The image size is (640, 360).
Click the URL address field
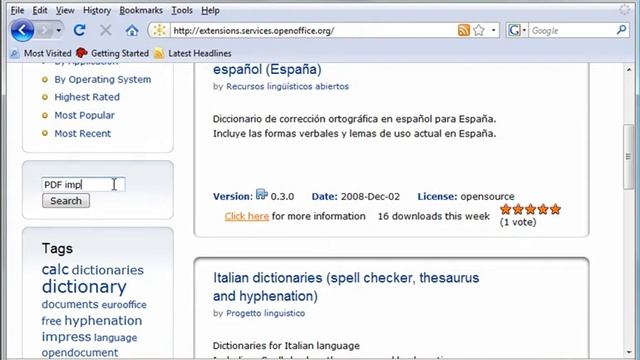coord(313,31)
